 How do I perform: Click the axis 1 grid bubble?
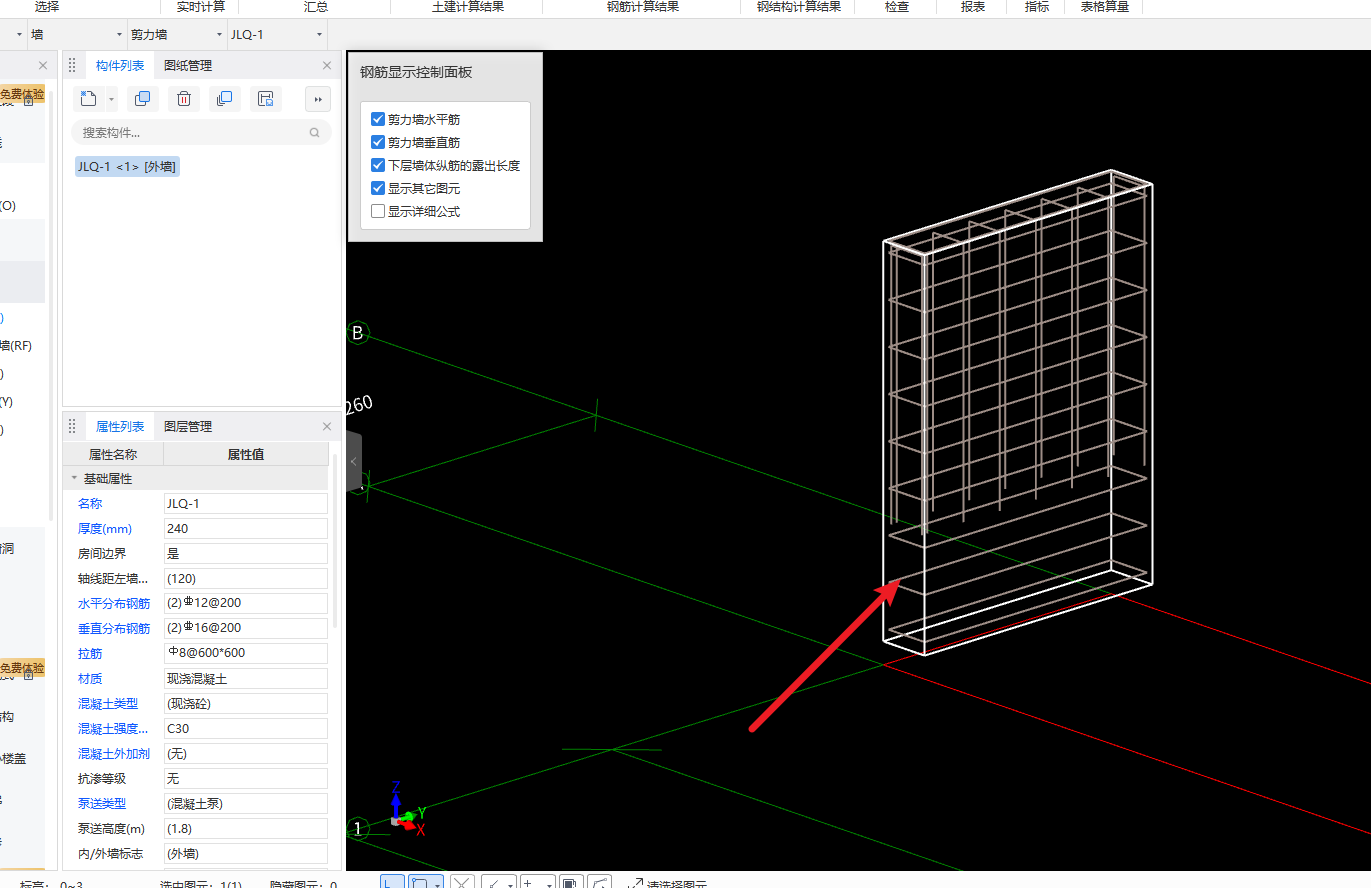tap(357, 829)
